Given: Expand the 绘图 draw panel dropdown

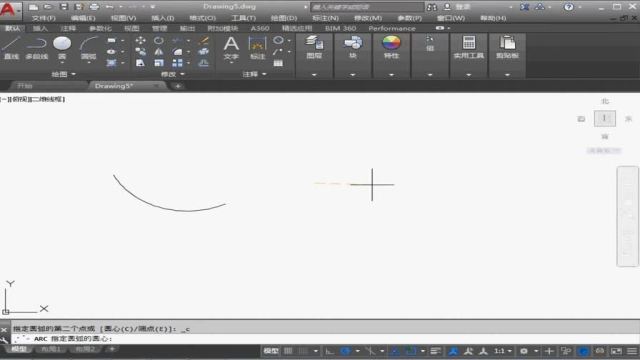Looking at the screenshot, I should click(64, 74).
